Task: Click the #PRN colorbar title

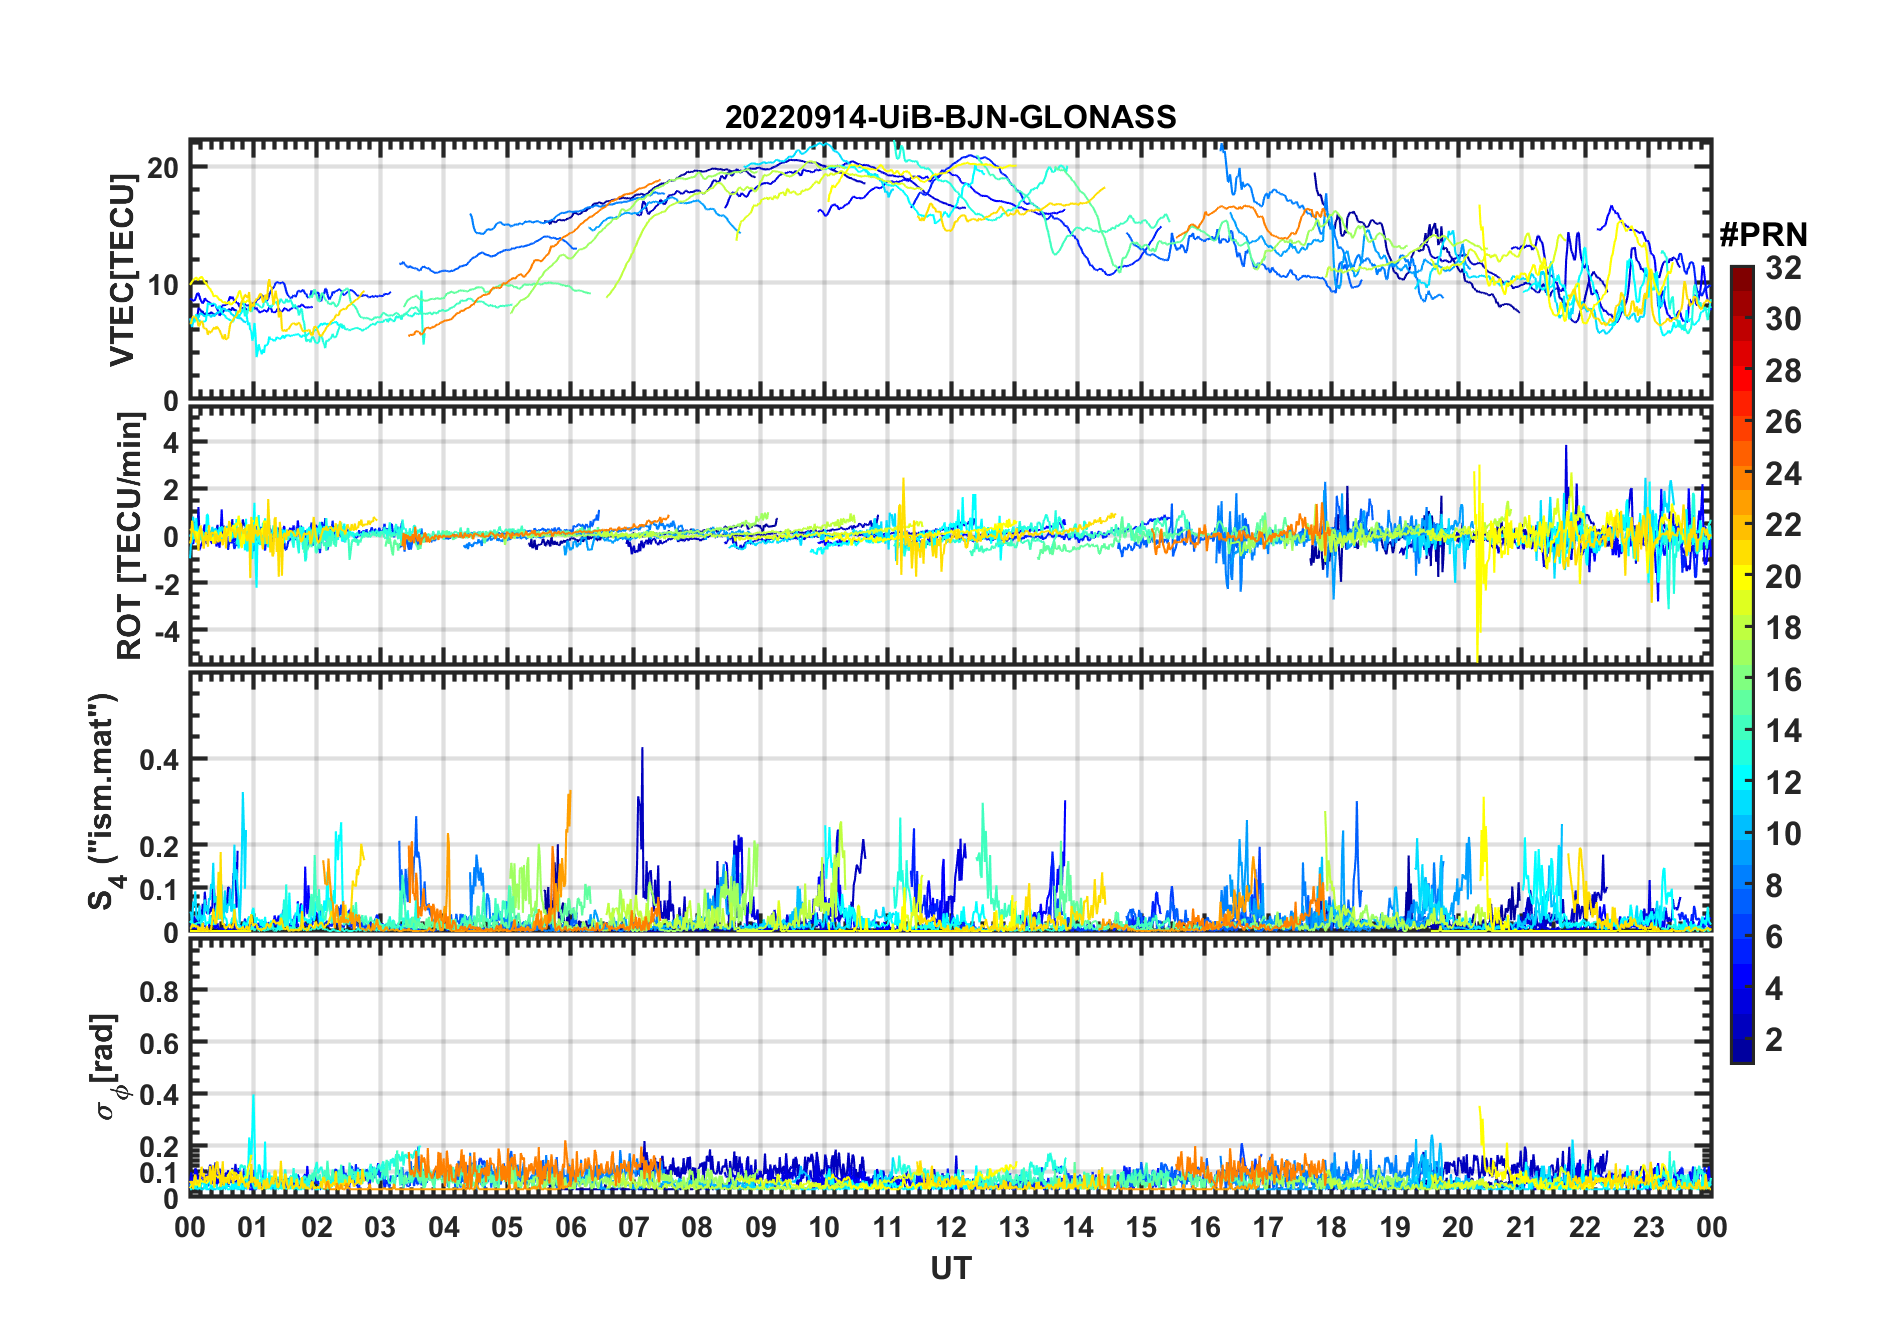Action: (x=1763, y=235)
